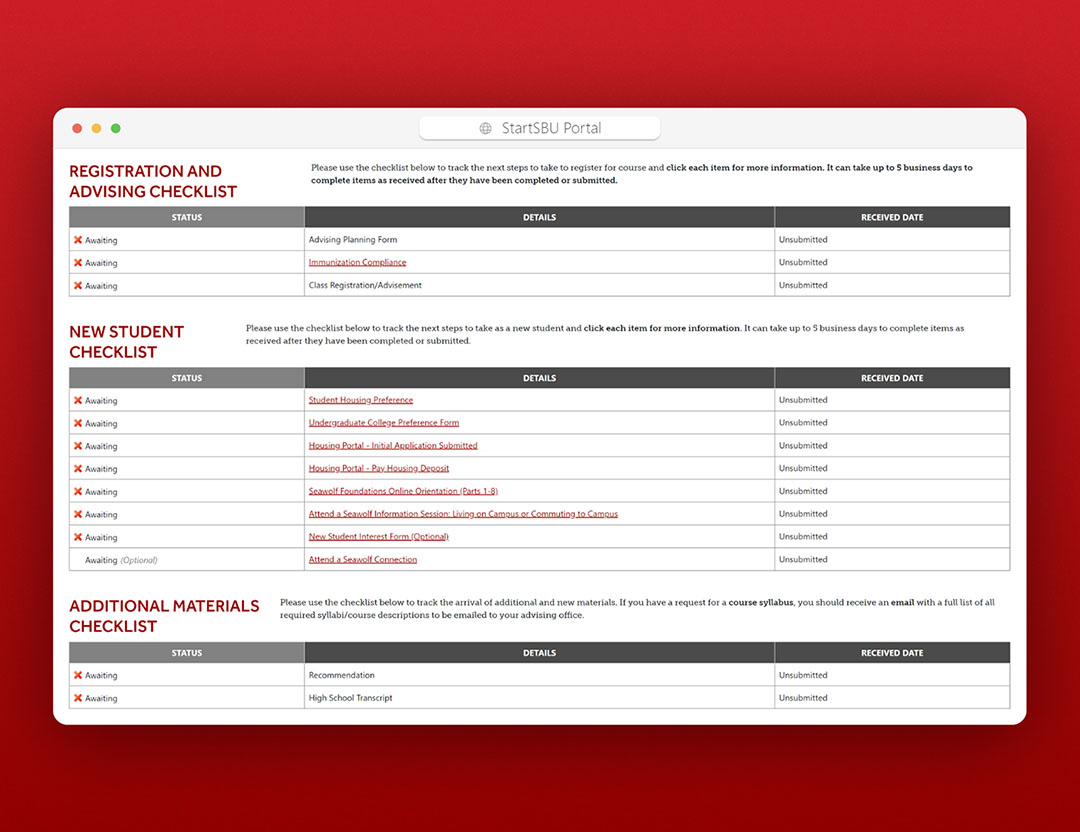This screenshot has height=832, width=1080.
Task: Open the Student Housing Preference link
Action: (360, 399)
